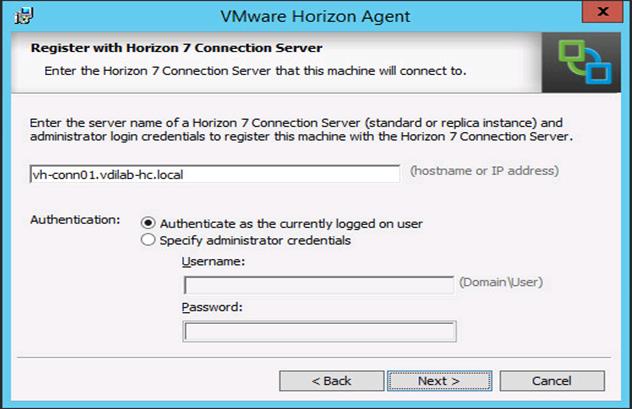Click the VMware Horizon logo in the header

click(x=581, y=62)
